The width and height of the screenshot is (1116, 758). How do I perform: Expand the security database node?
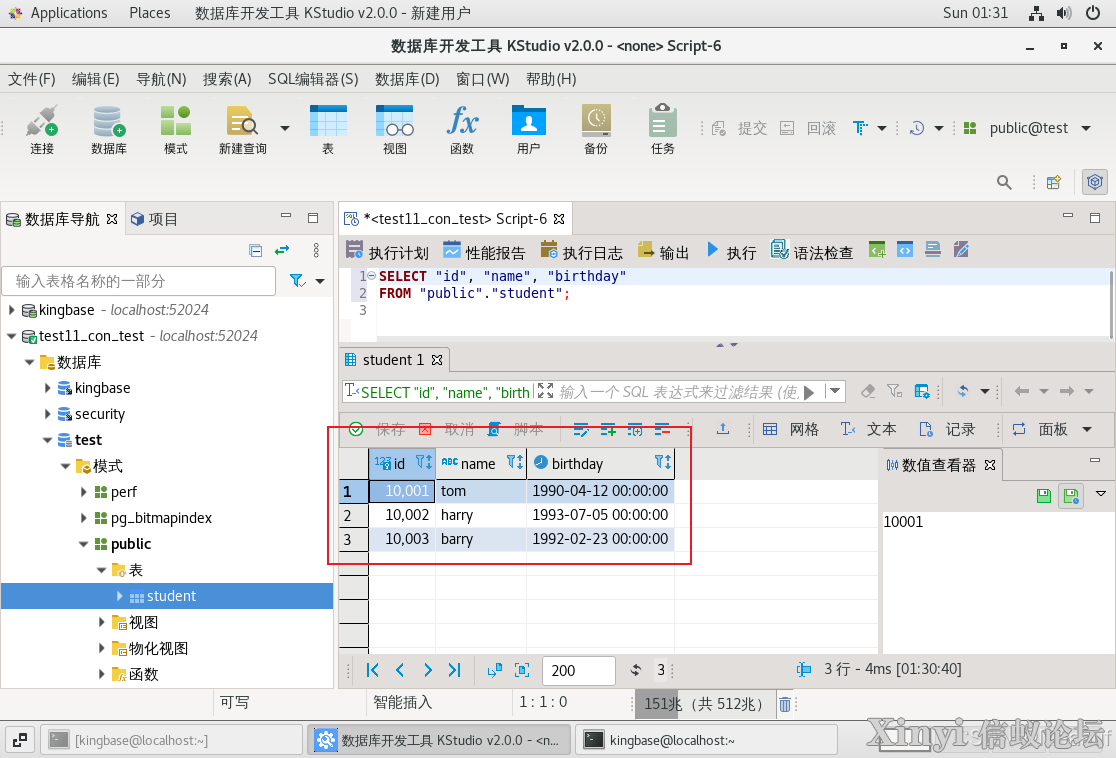point(48,414)
